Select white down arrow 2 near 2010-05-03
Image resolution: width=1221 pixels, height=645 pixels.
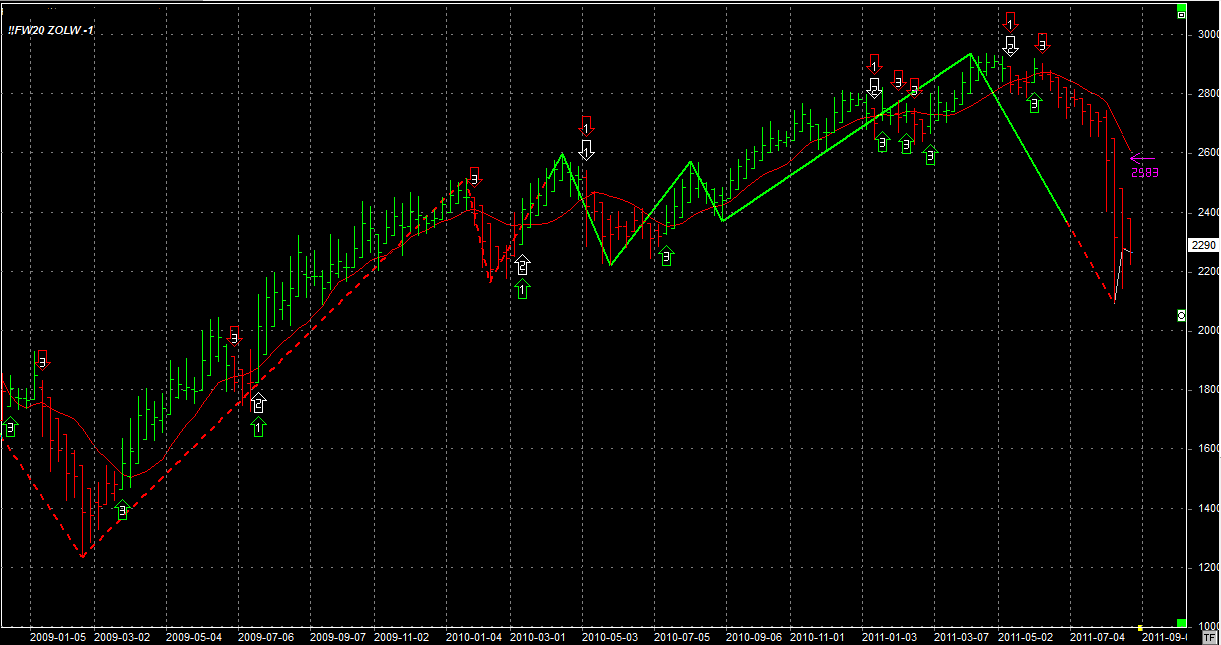point(587,150)
